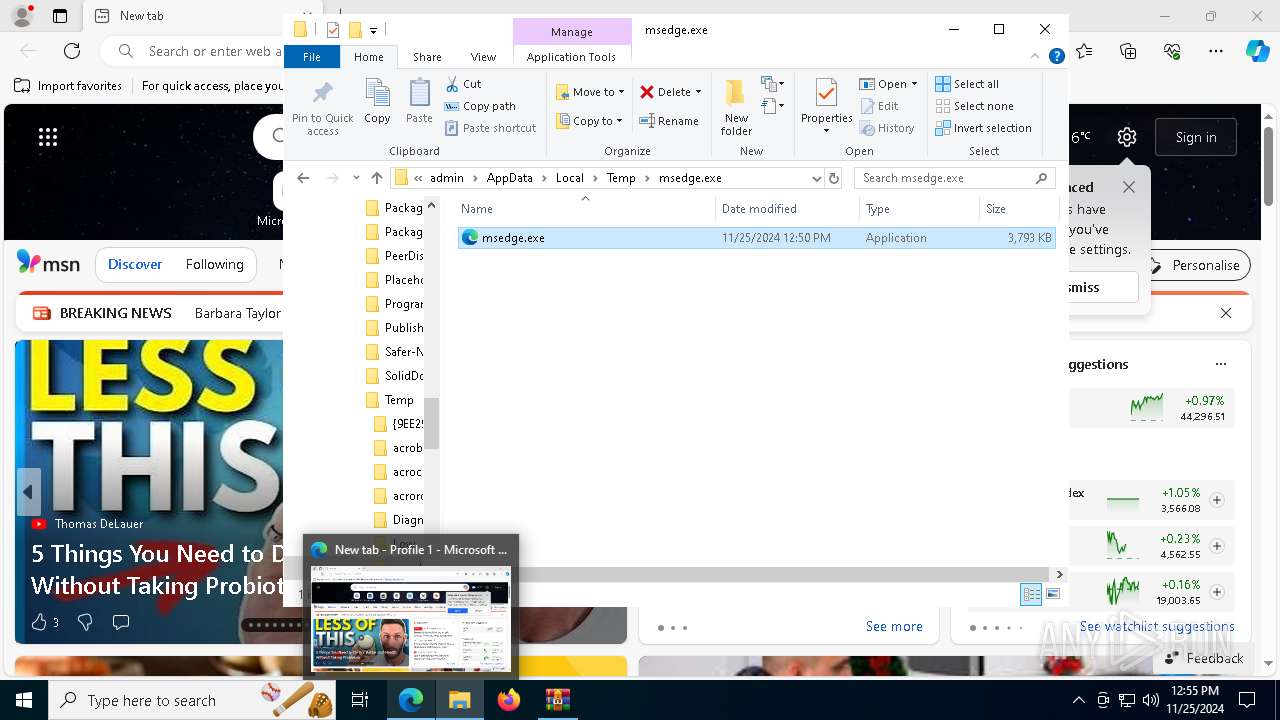Open Edge page settings gear icon
This screenshot has height=720, width=1280.
click(x=1127, y=137)
